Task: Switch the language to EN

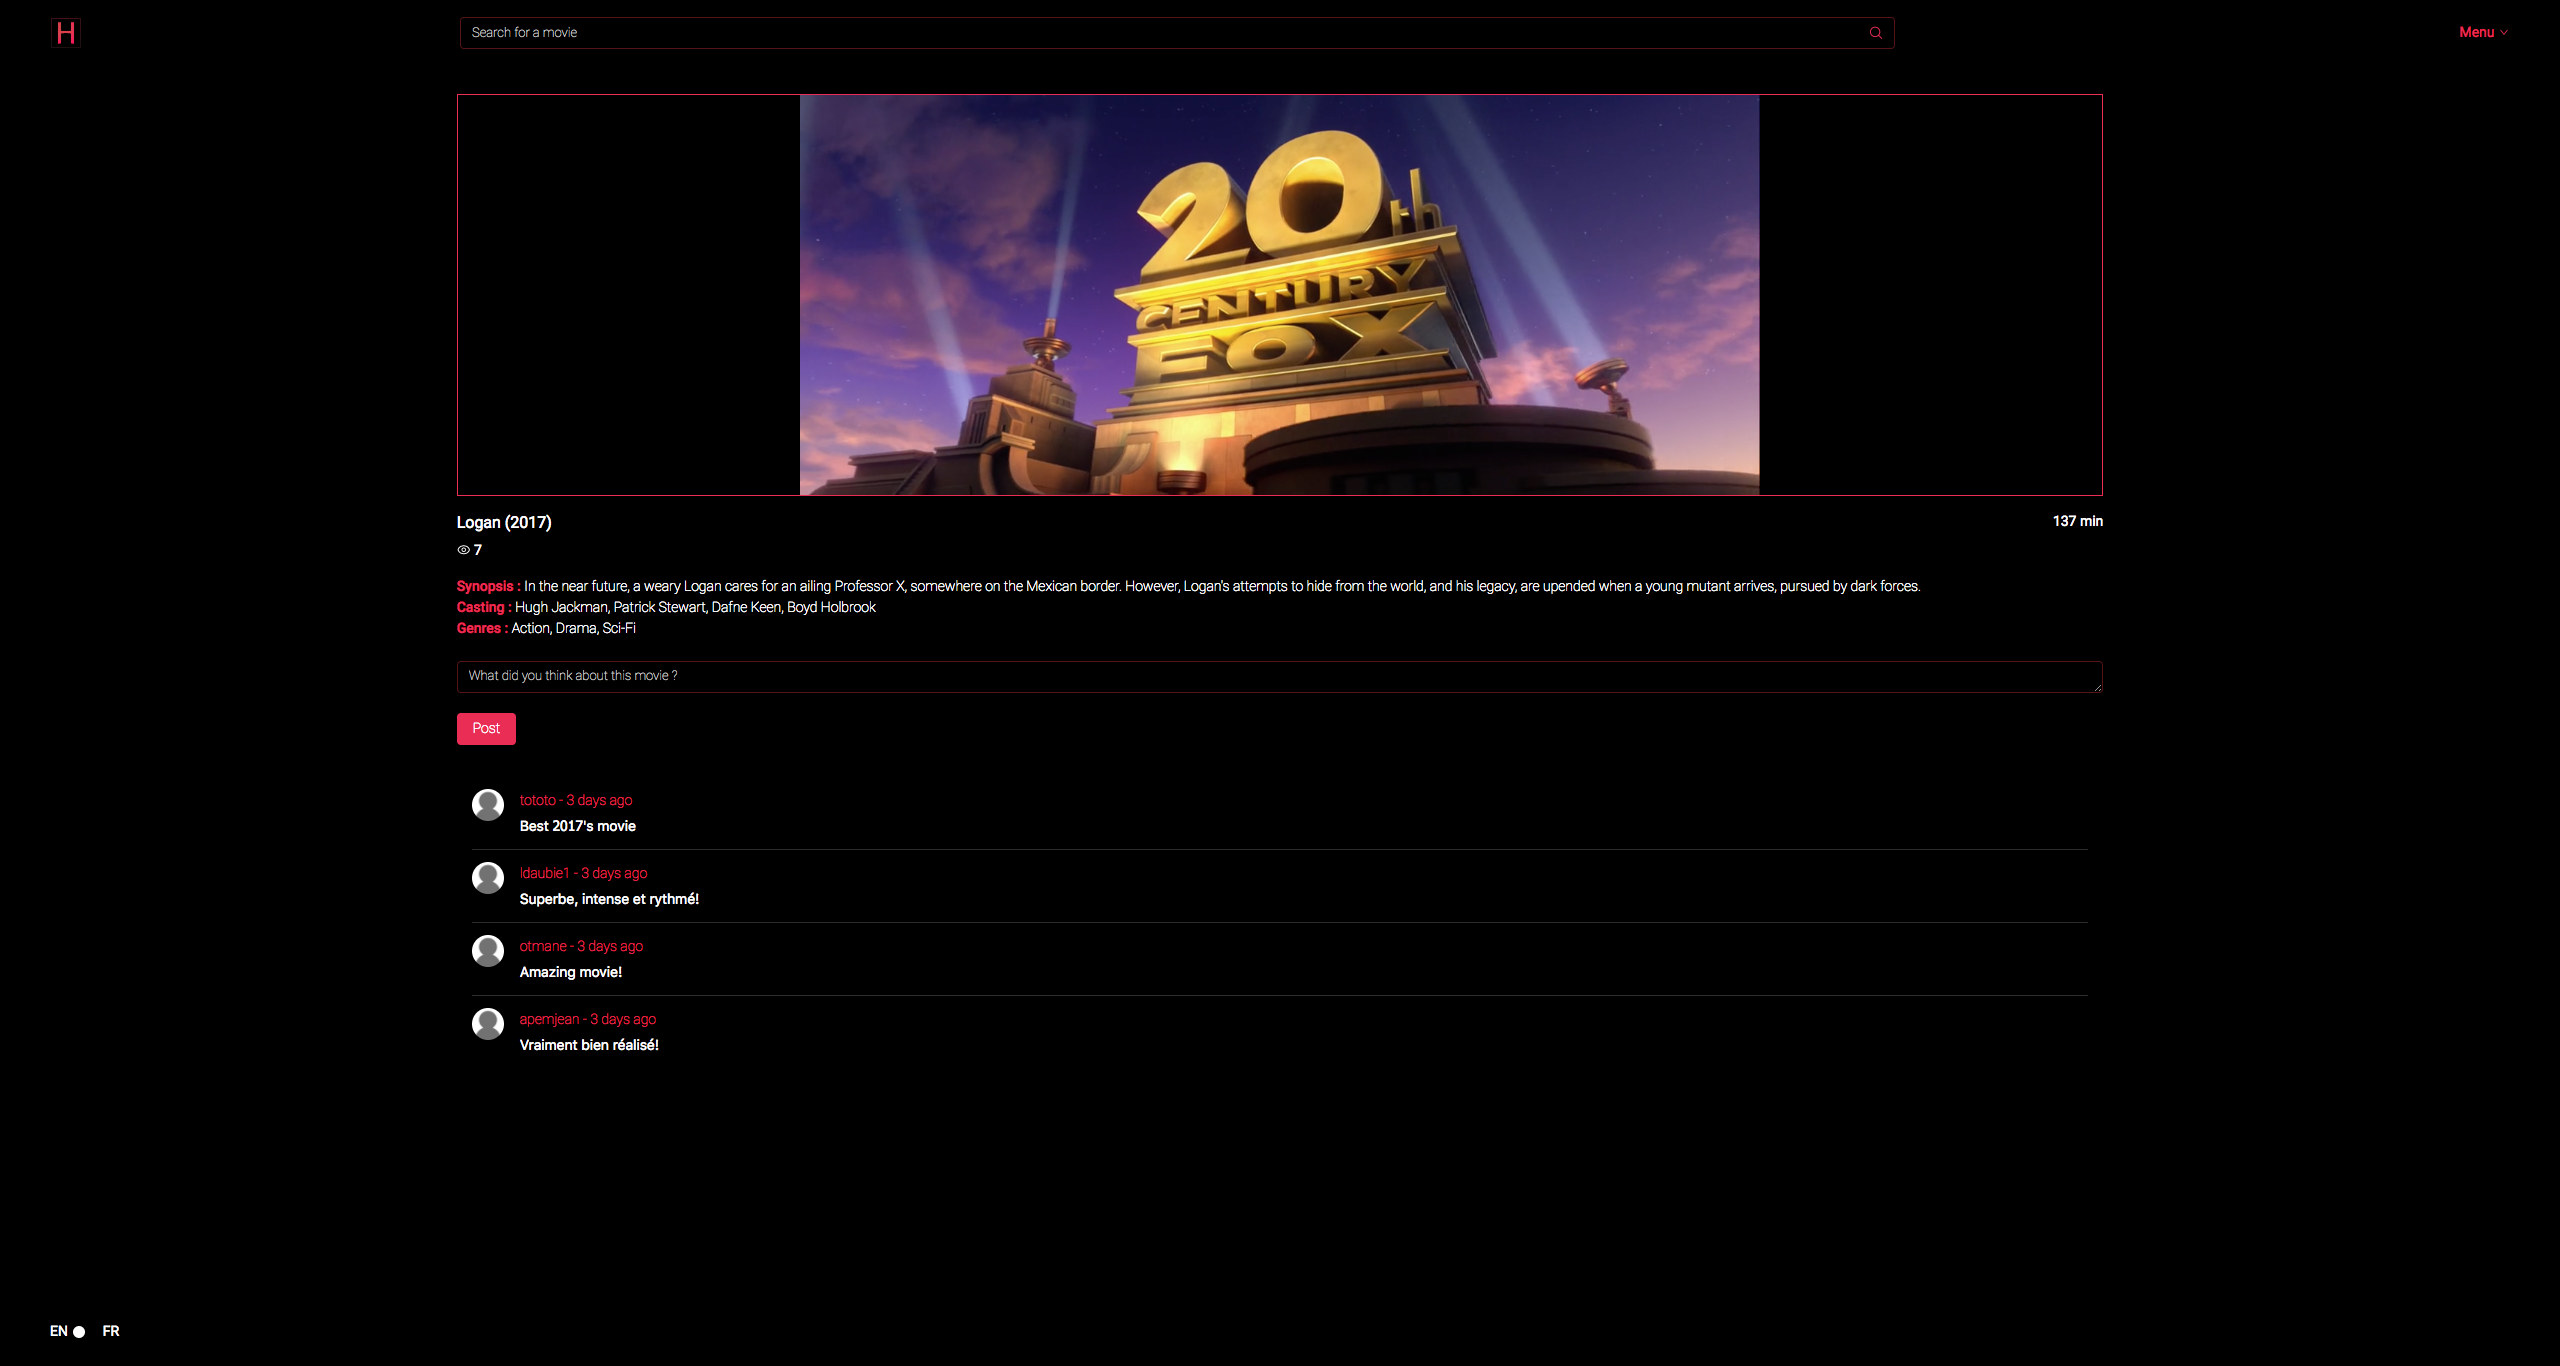Action: coord(59,1331)
